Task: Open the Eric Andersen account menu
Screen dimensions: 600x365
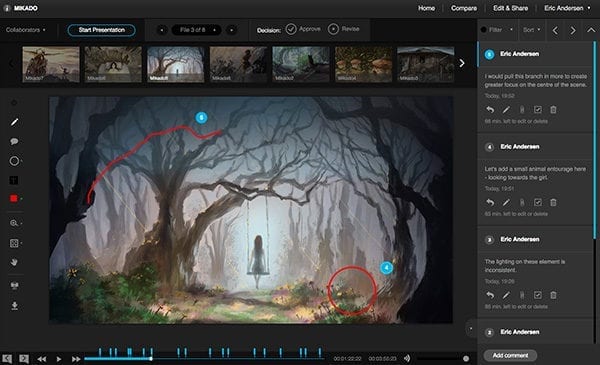Action: pos(567,8)
